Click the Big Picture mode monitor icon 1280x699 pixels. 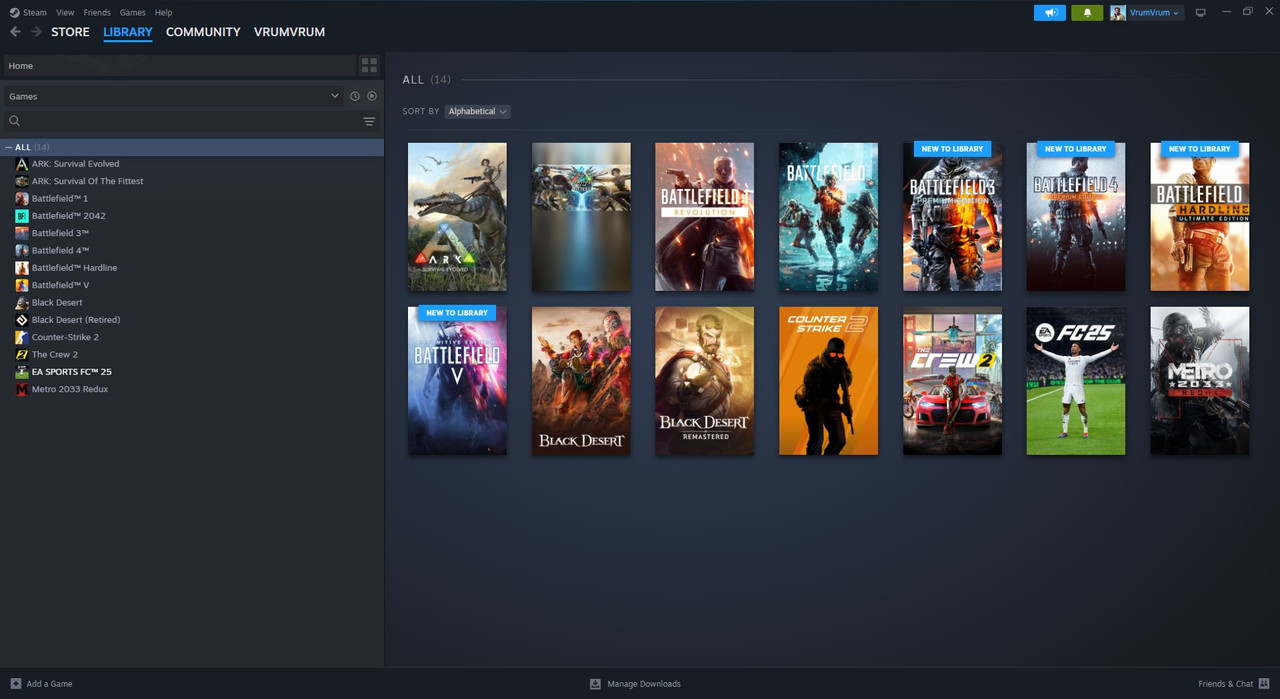click(x=1201, y=13)
